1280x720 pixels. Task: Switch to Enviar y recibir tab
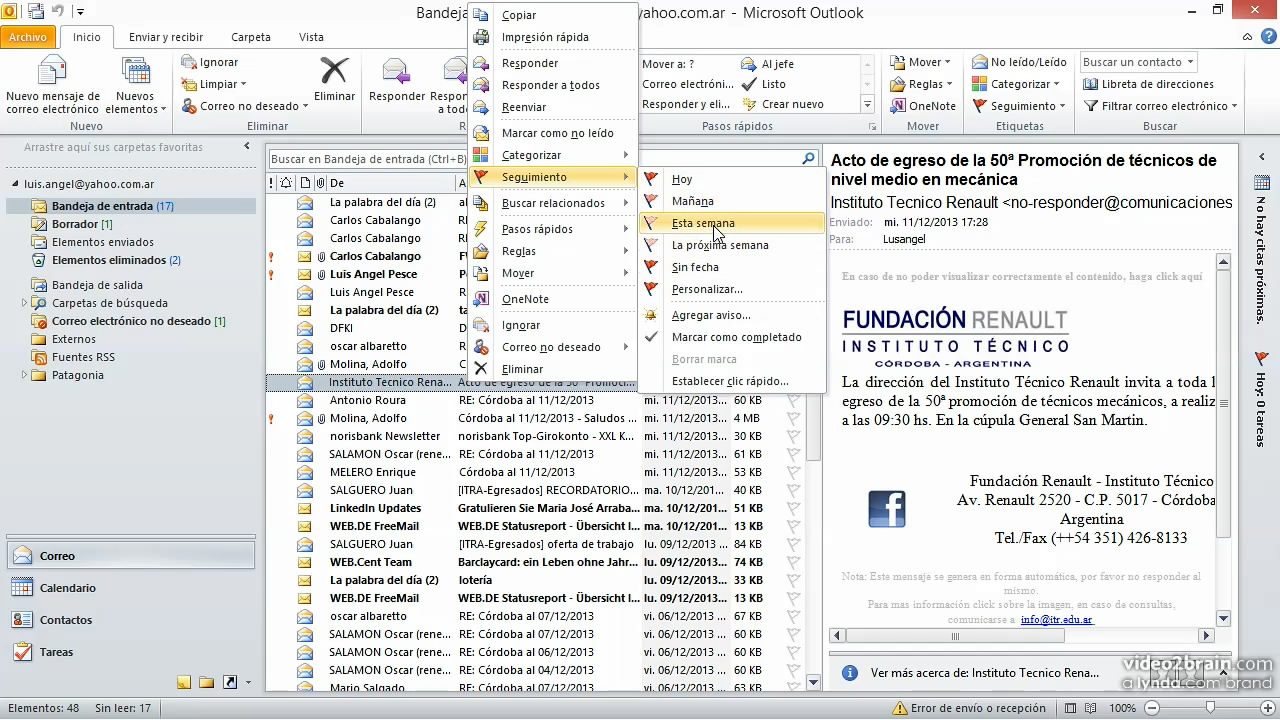[x=166, y=37]
